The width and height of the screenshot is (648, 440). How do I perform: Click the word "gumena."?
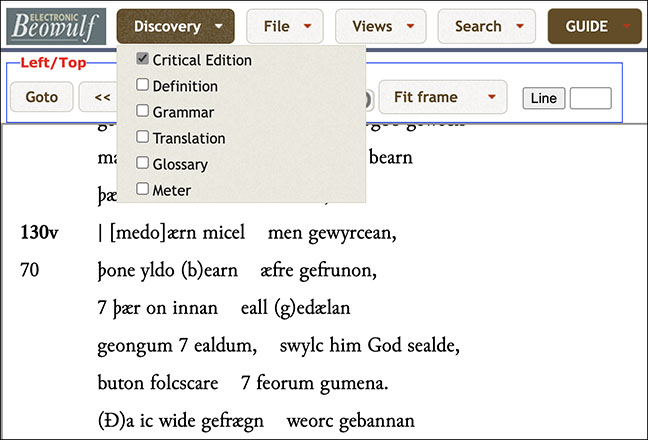tap(354, 384)
